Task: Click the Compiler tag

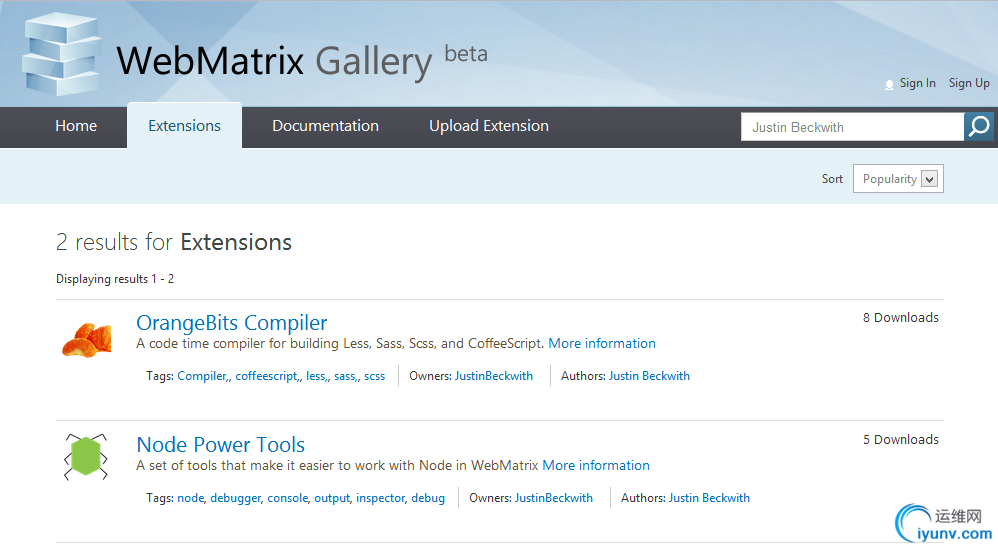Action: click(202, 376)
